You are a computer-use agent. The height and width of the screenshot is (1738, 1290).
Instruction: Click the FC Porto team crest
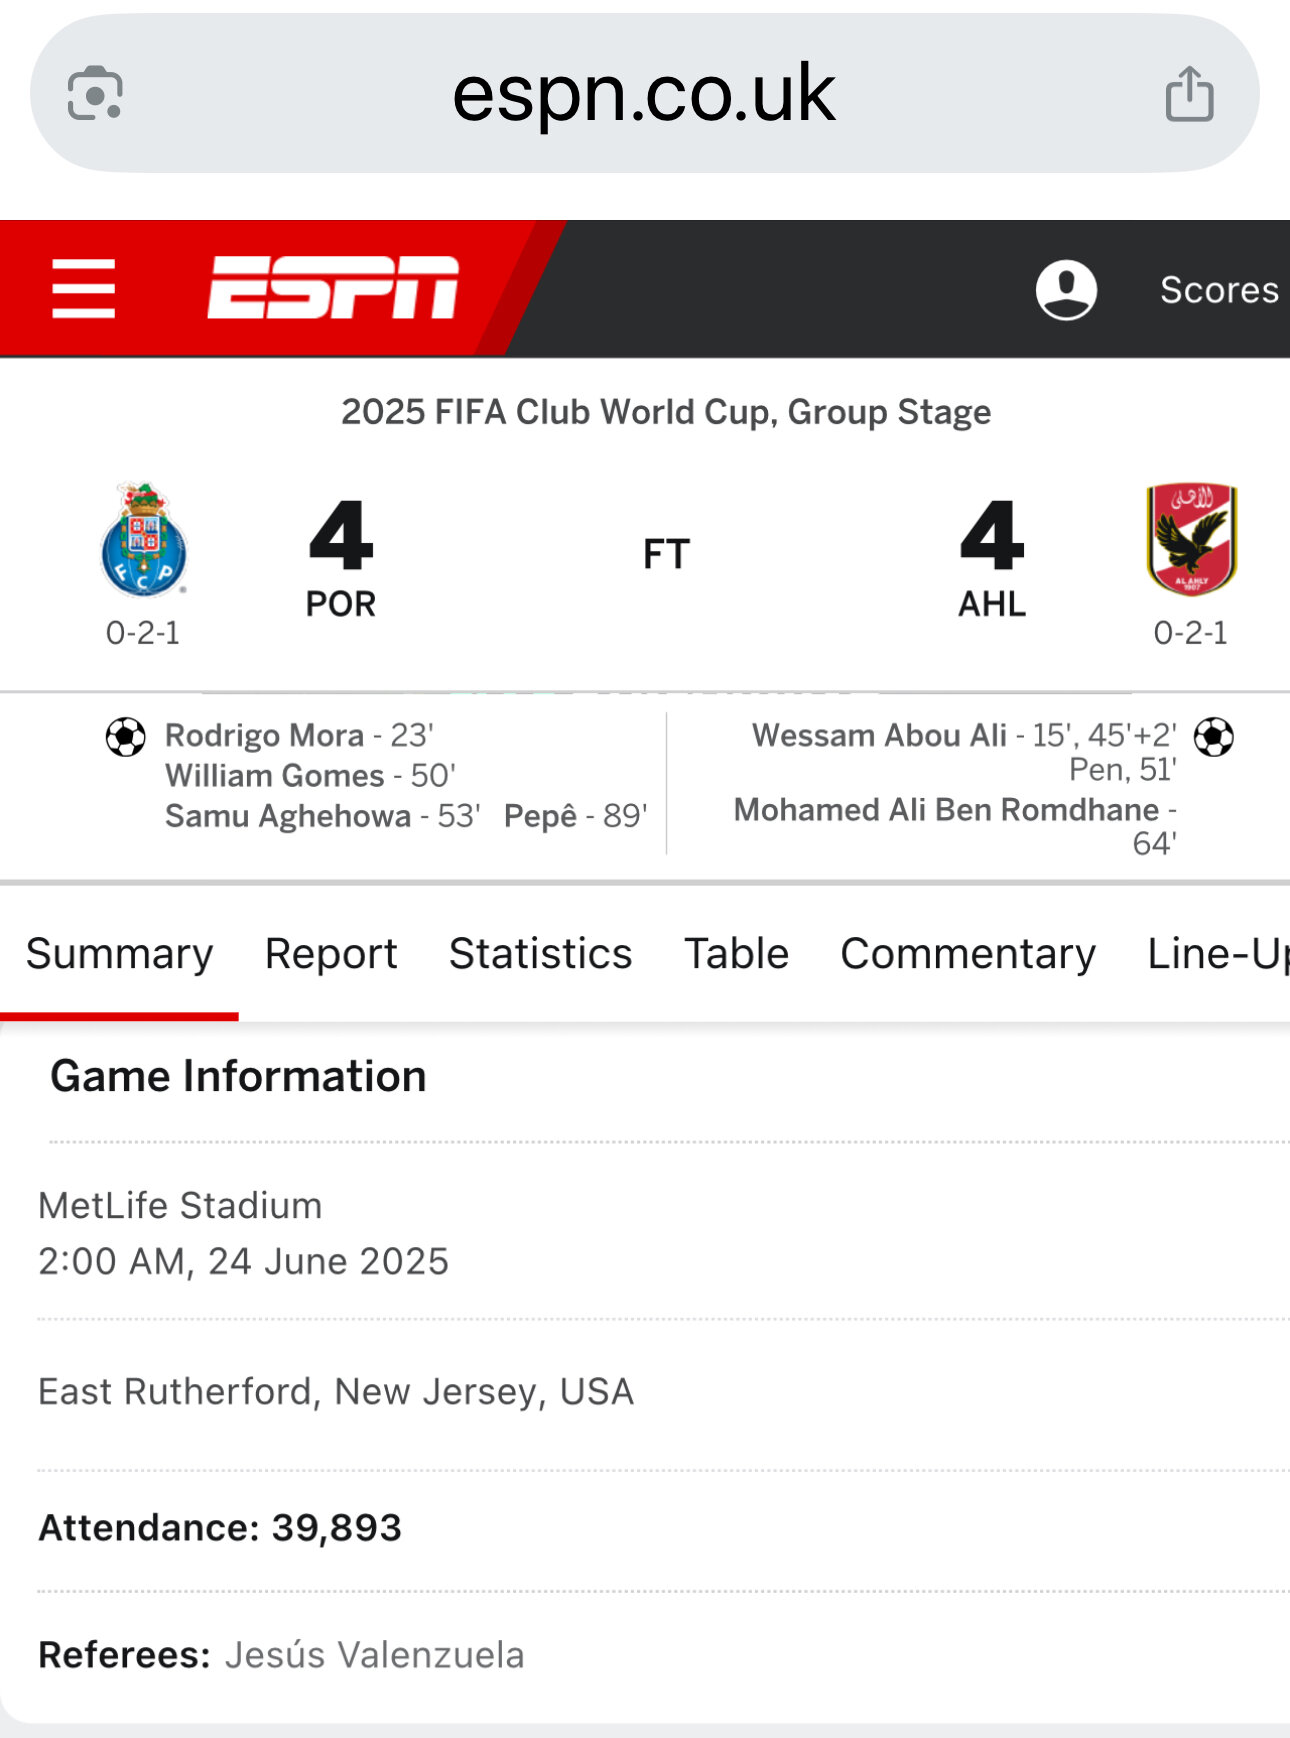(x=143, y=540)
